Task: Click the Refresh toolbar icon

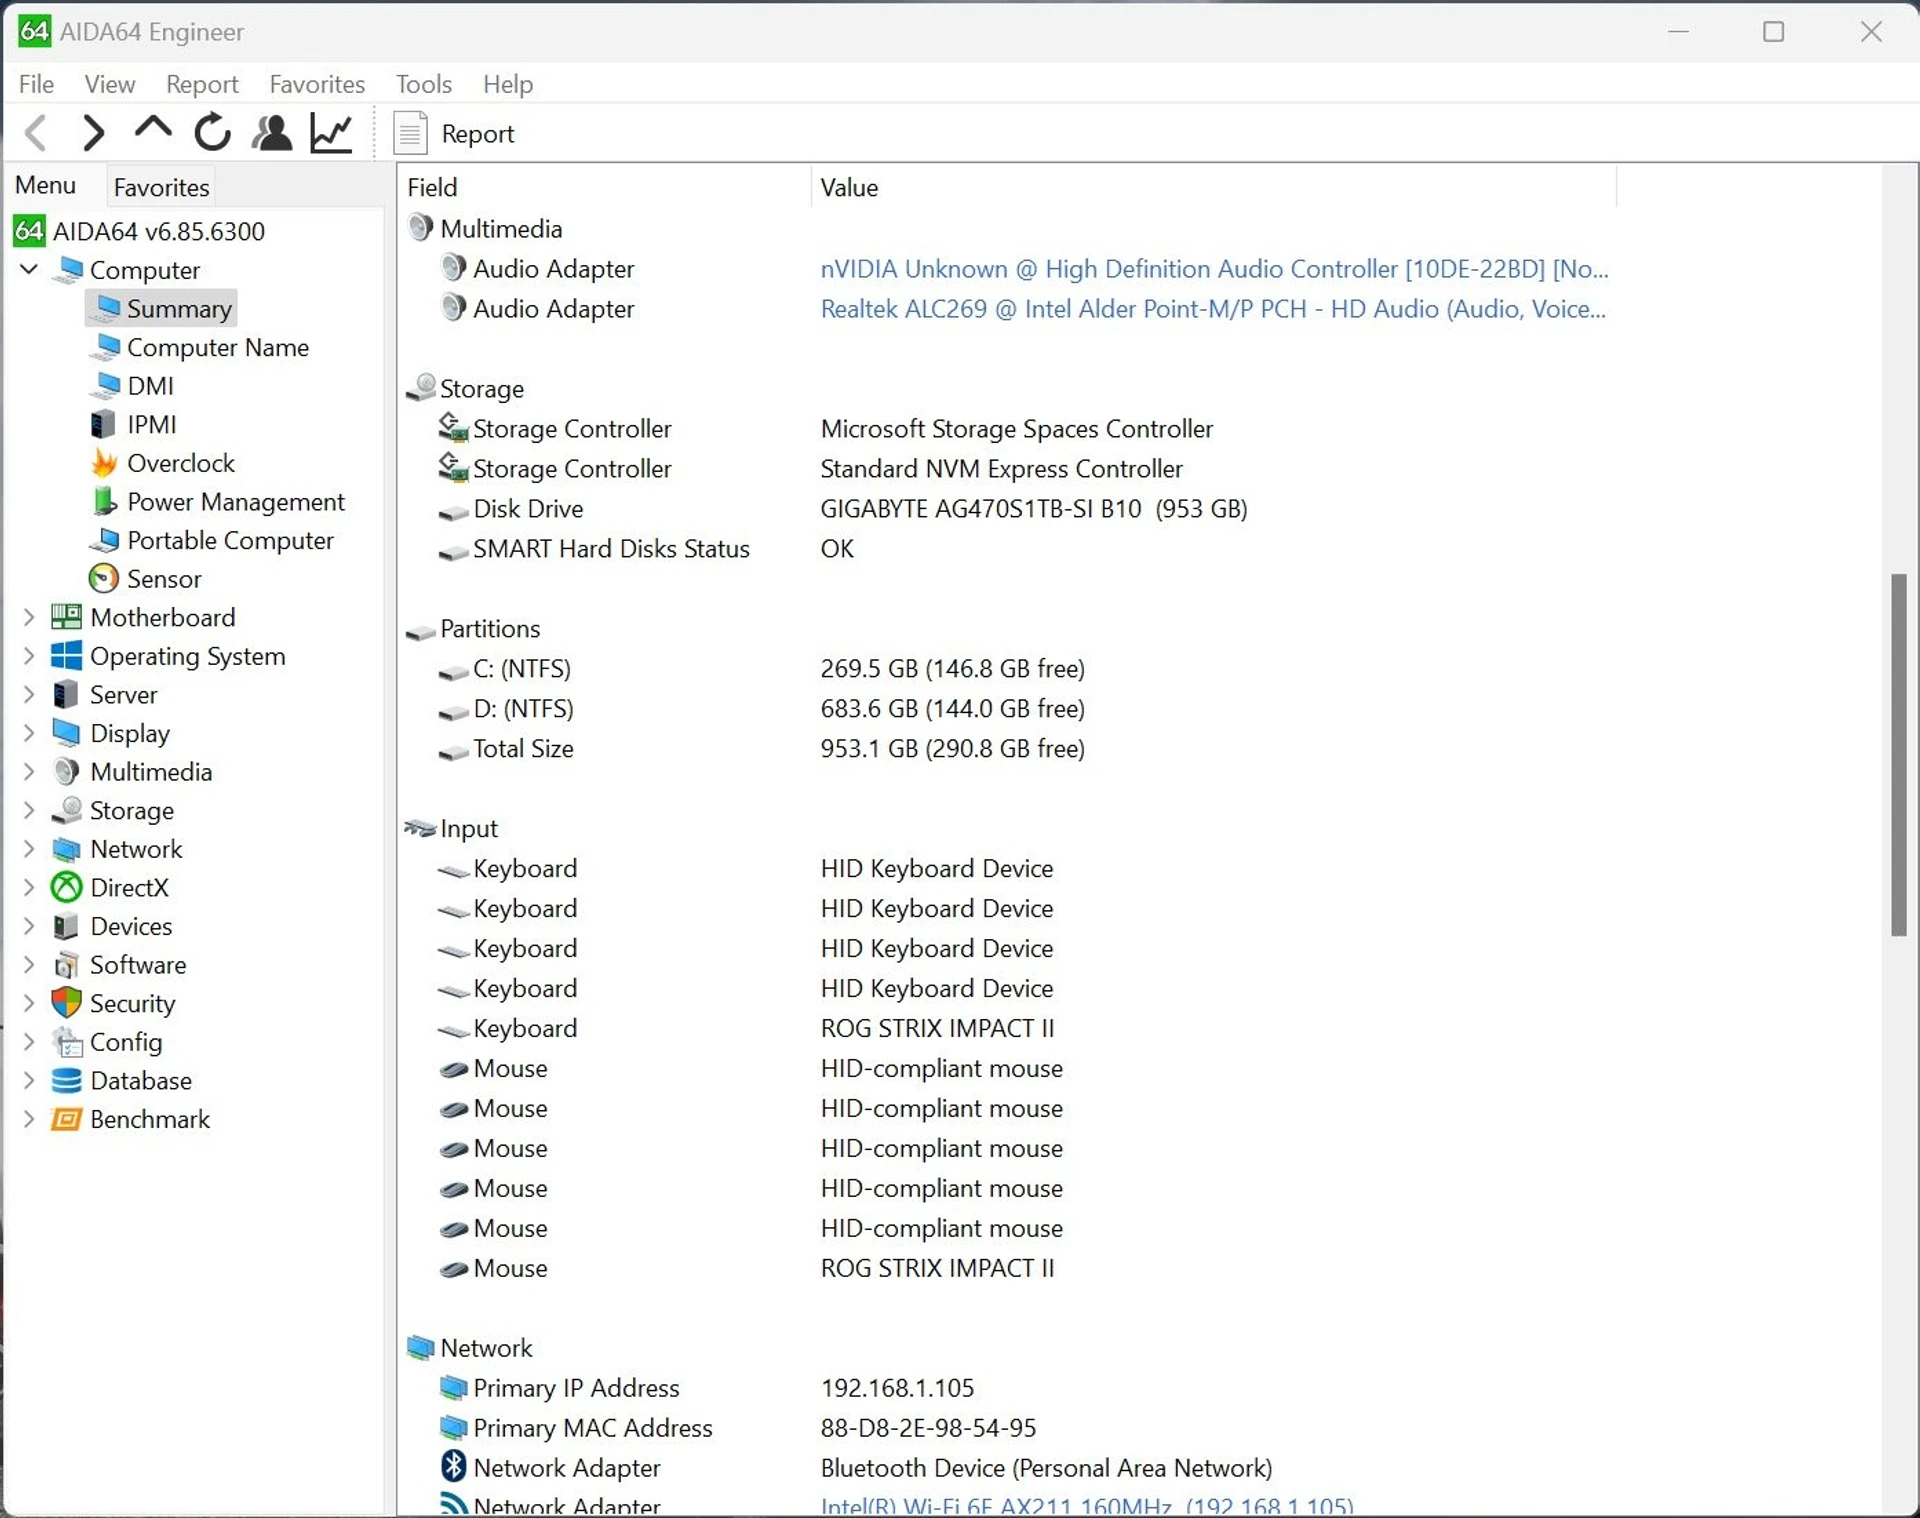Action: [212, 133]
